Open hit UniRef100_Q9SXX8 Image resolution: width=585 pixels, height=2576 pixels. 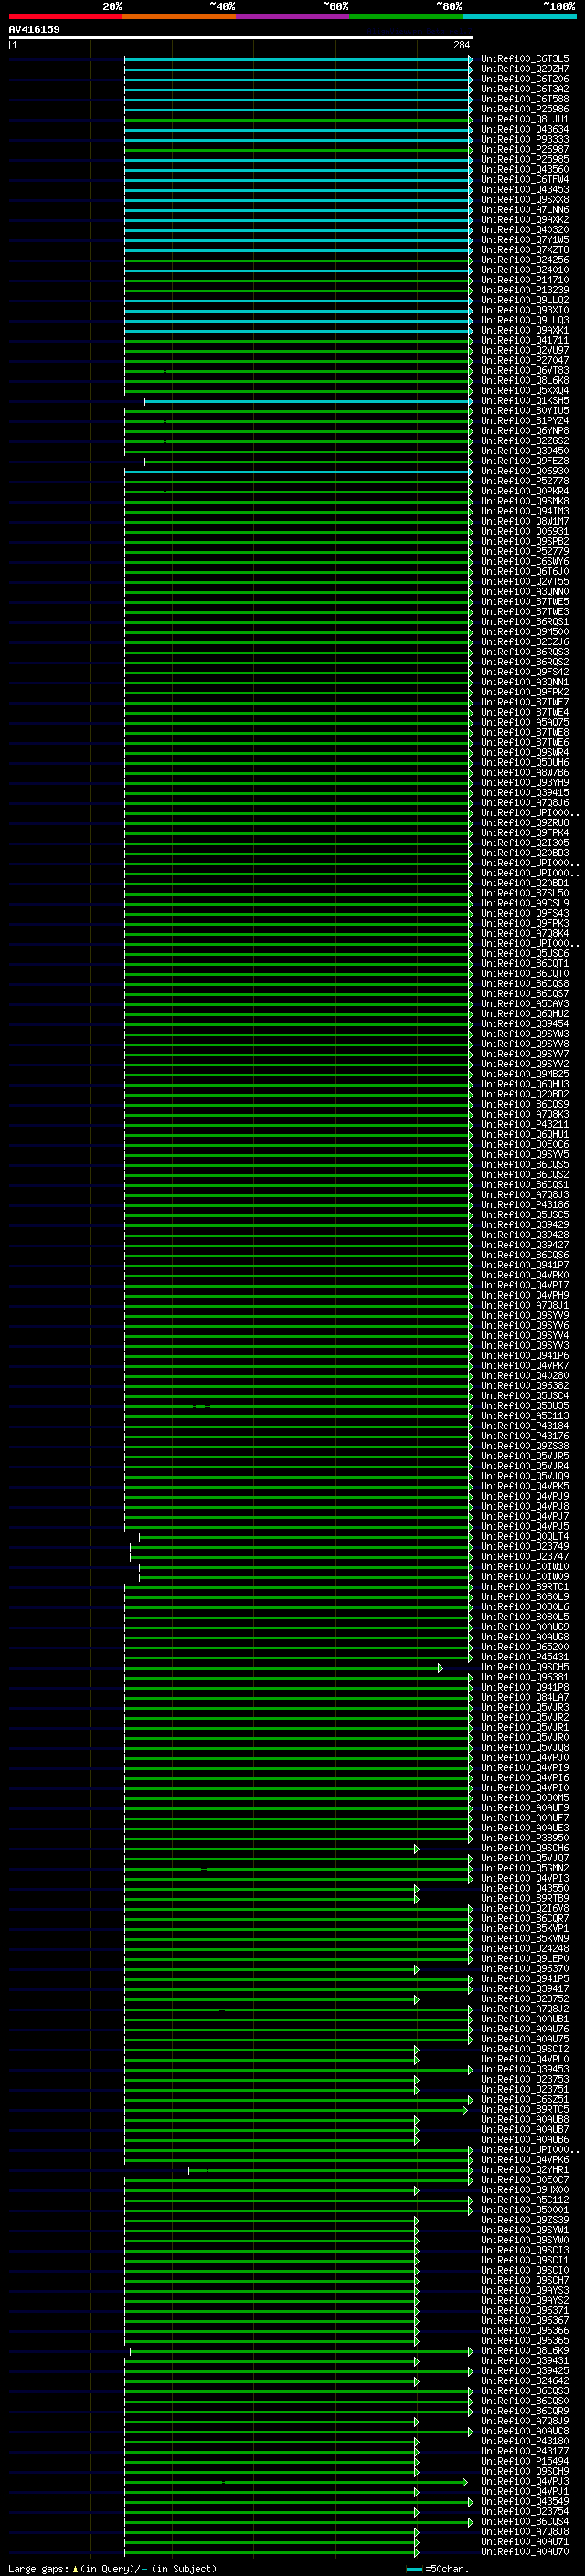(525, 200)
